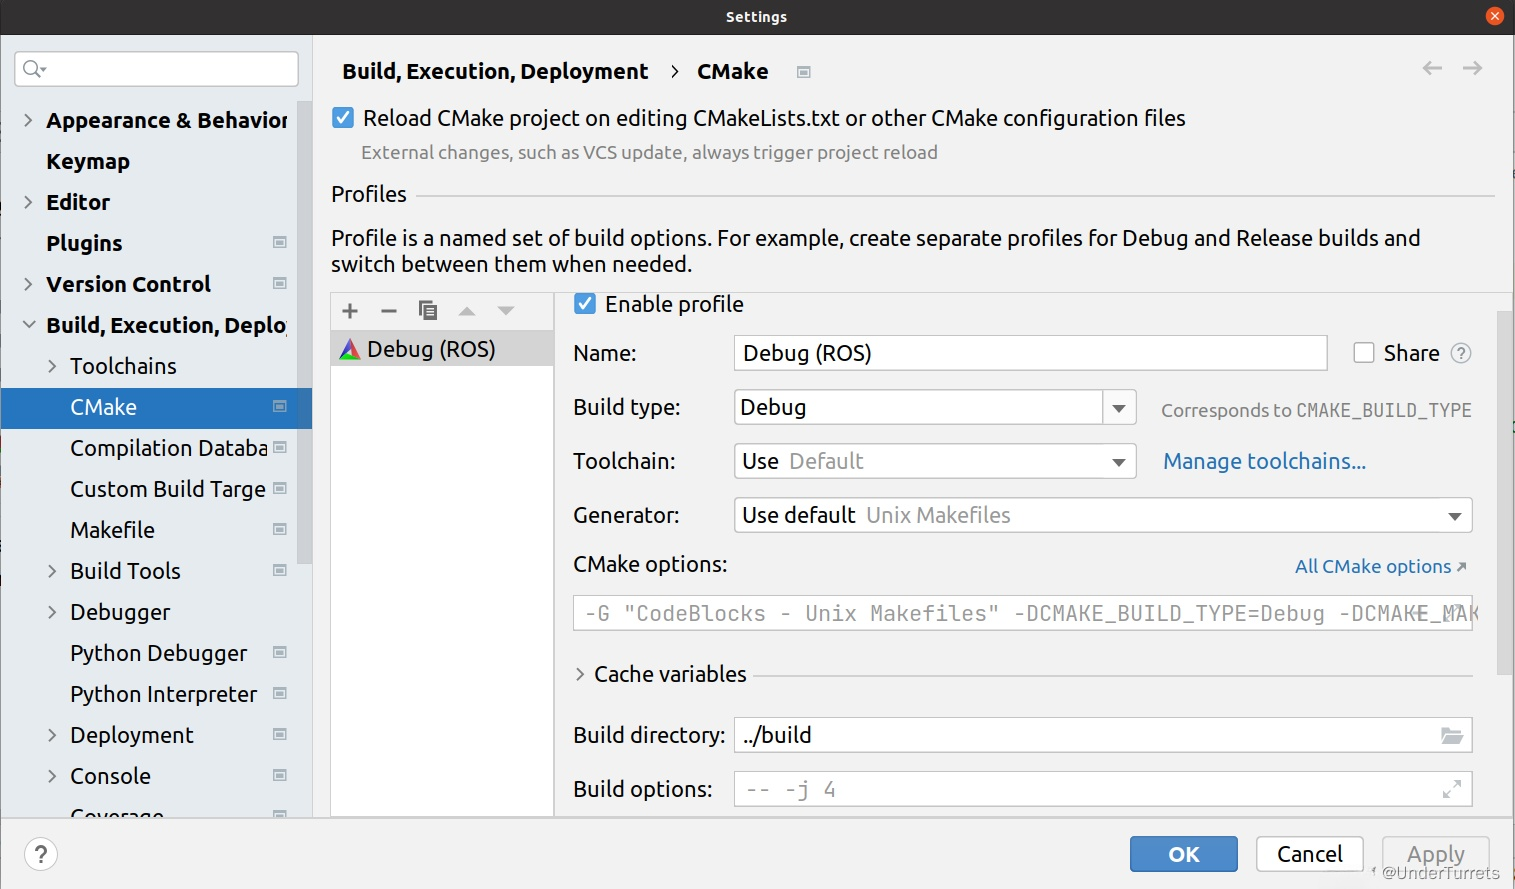Open the Build type dropdown

coord(1119,408)
